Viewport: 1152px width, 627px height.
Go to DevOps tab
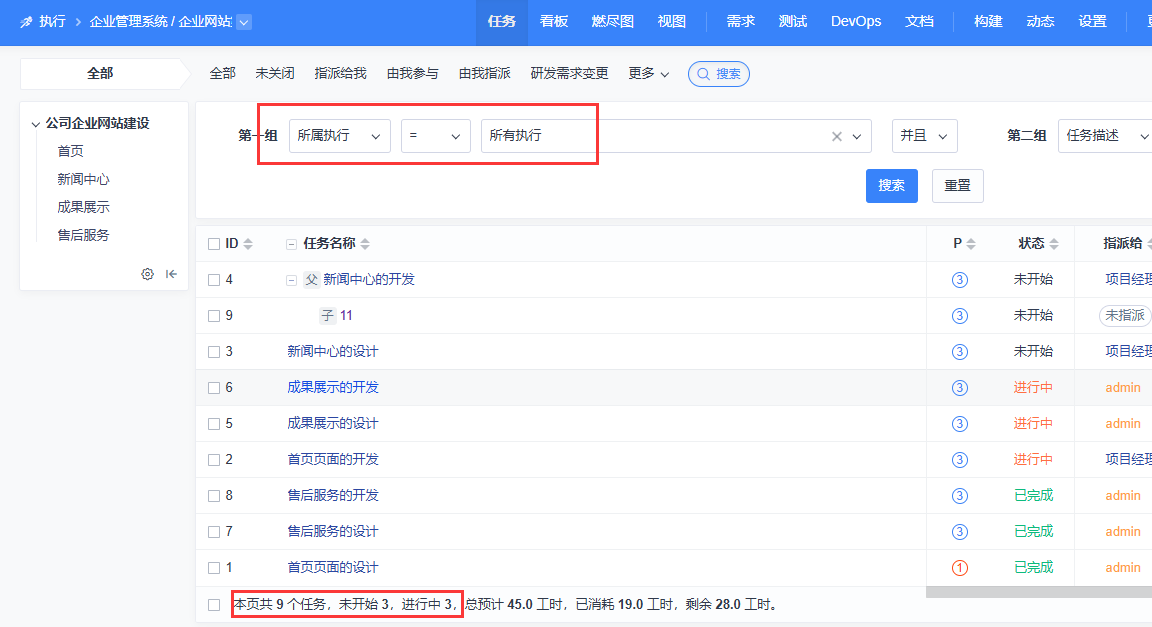point(856,22)
